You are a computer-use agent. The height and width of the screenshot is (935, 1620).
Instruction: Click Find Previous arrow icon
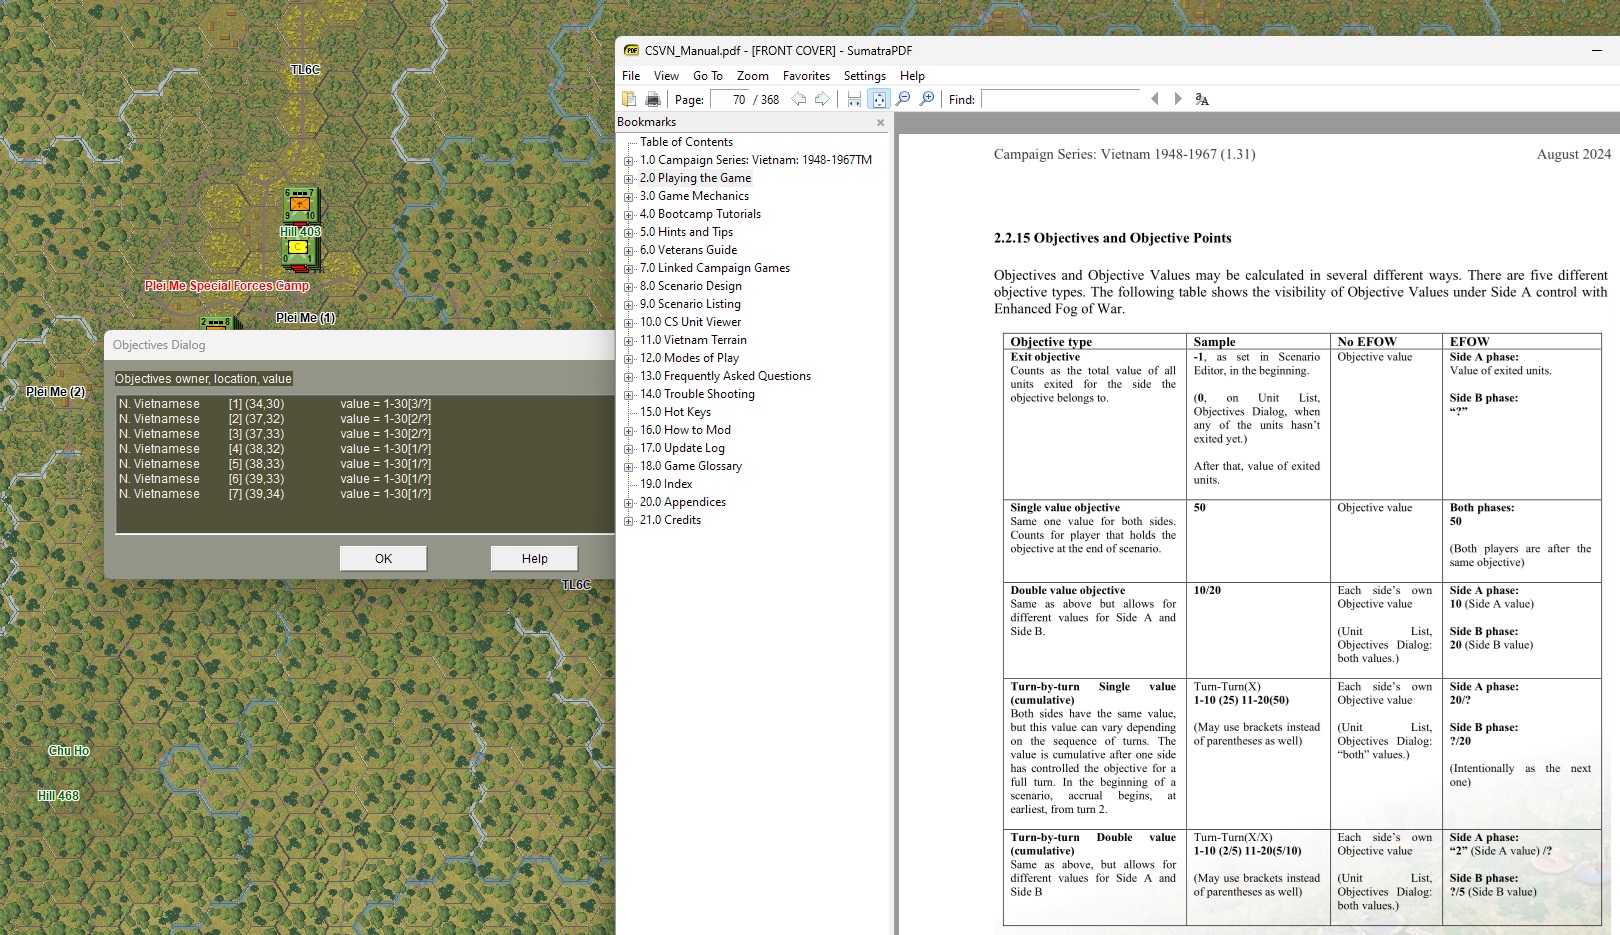point(1155,99)
